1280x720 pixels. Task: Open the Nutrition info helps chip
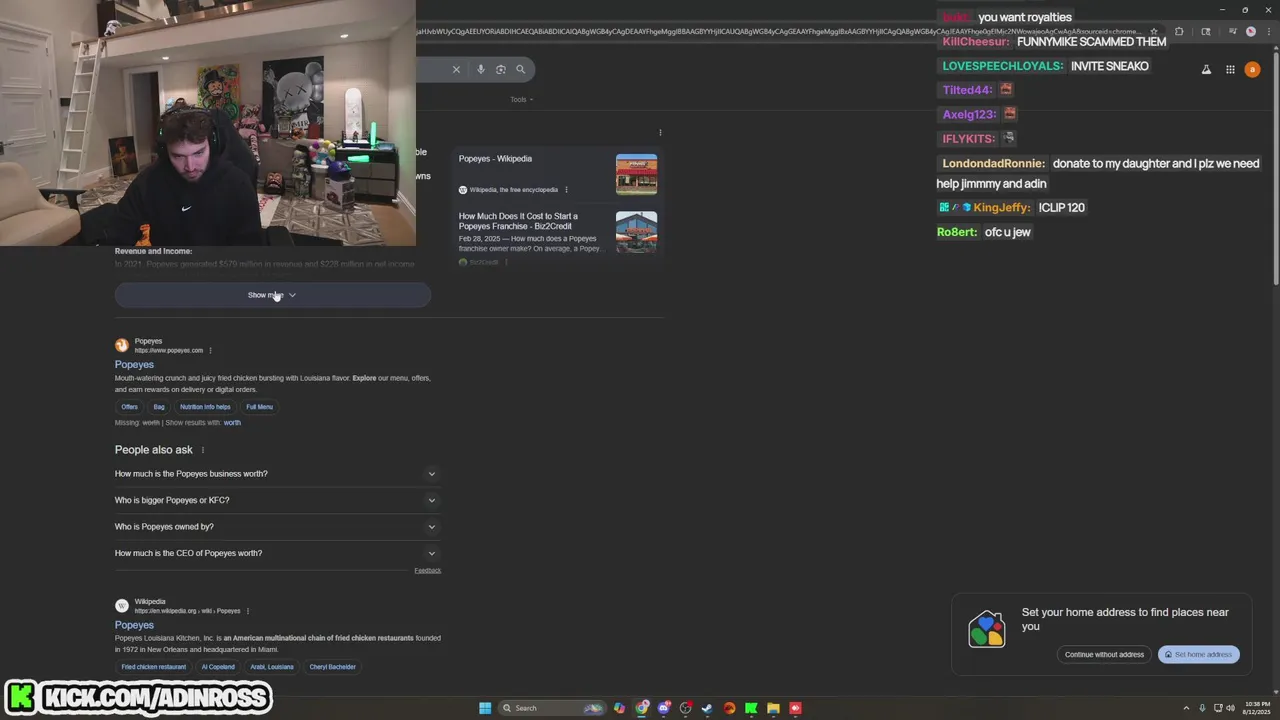point(205,407)
